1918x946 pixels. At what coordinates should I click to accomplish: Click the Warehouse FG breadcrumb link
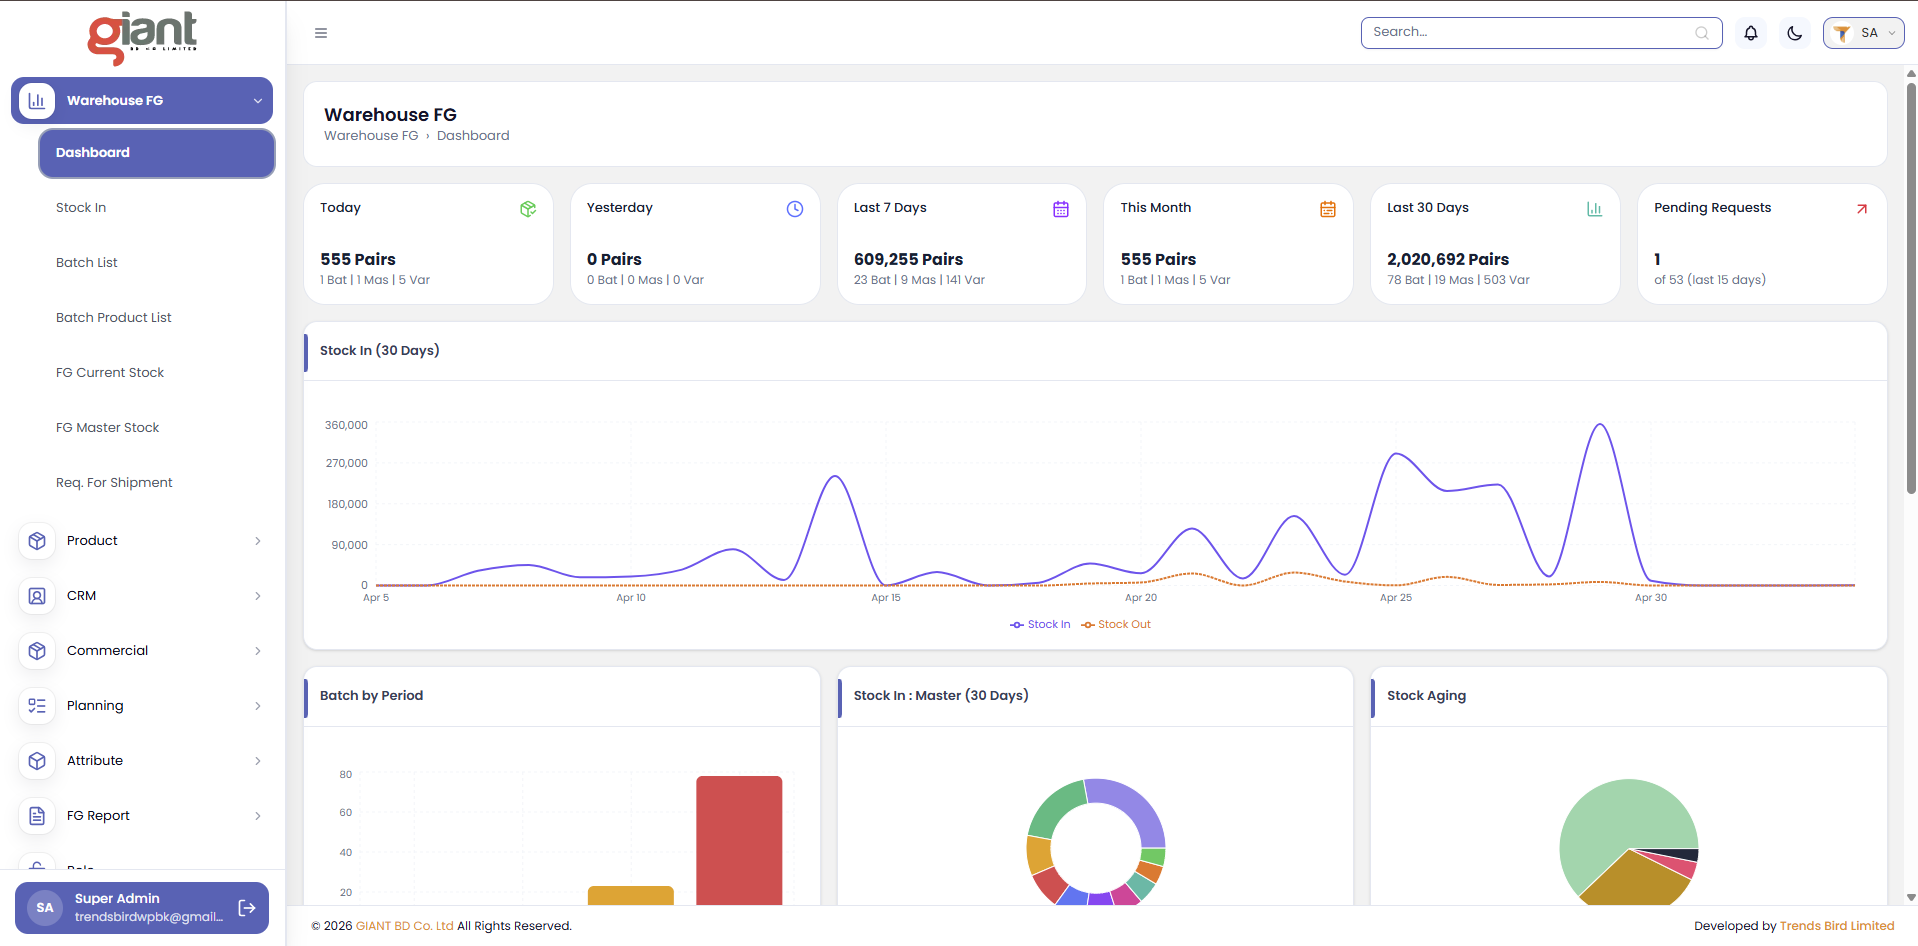point(371,136)
